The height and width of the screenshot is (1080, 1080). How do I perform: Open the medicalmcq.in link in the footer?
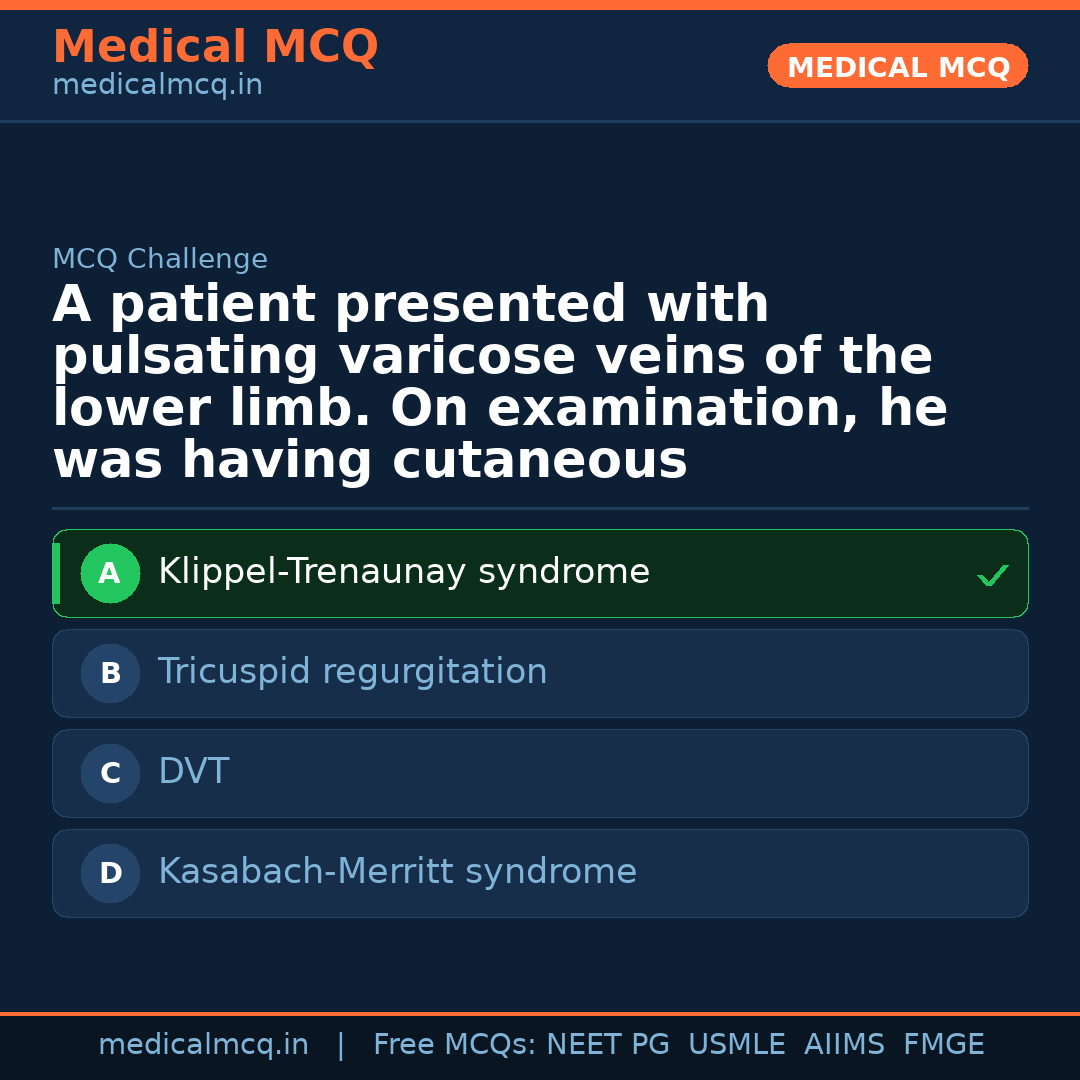203,1045
